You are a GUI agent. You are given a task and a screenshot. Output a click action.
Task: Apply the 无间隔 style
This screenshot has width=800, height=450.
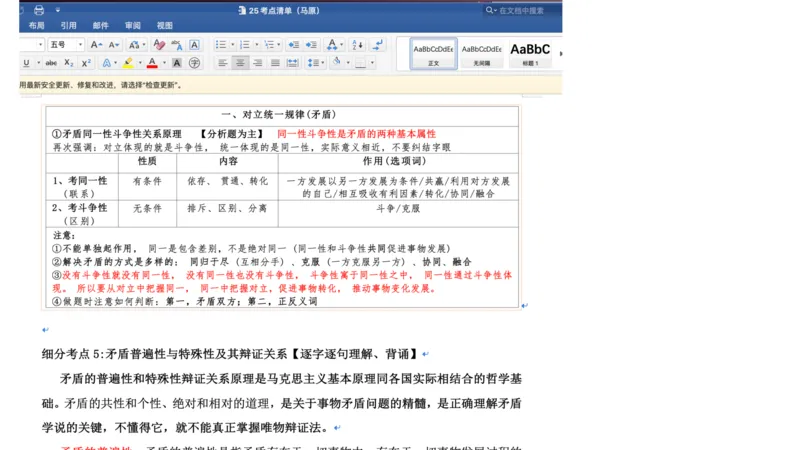click(x=482, y=54)
